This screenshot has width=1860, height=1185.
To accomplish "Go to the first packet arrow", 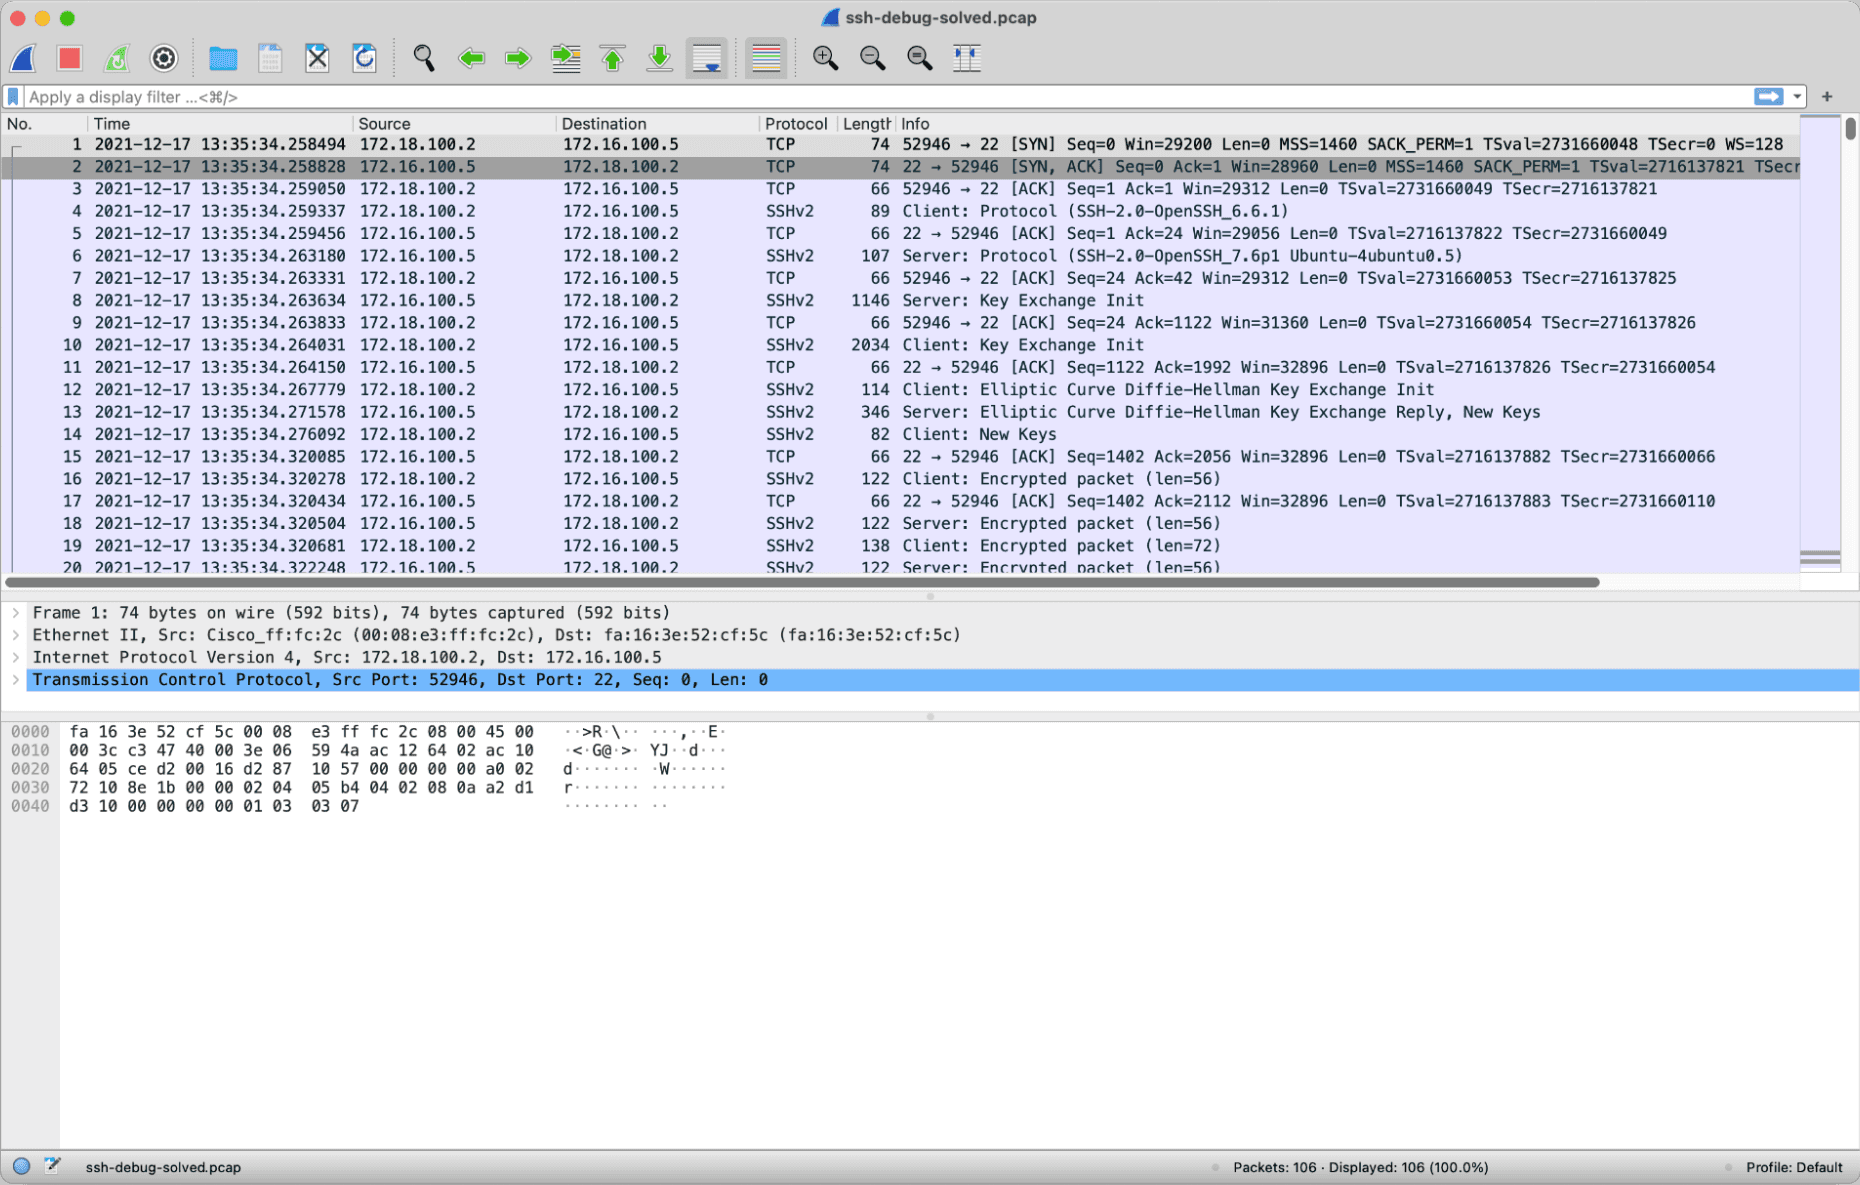I will coord(613,58).
